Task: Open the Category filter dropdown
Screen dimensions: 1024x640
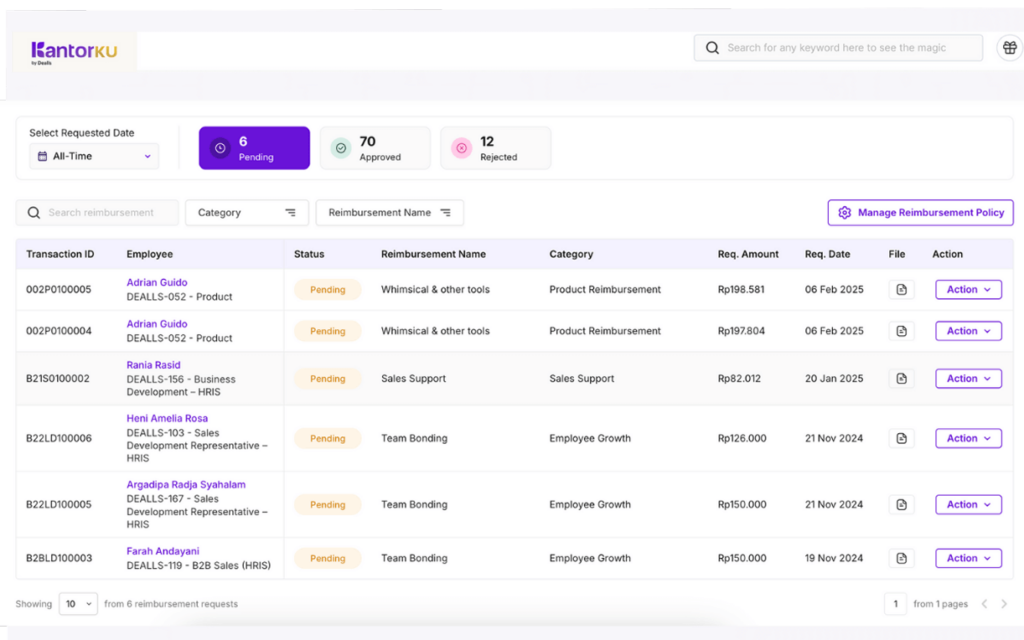Action: [x=246, y=212]
